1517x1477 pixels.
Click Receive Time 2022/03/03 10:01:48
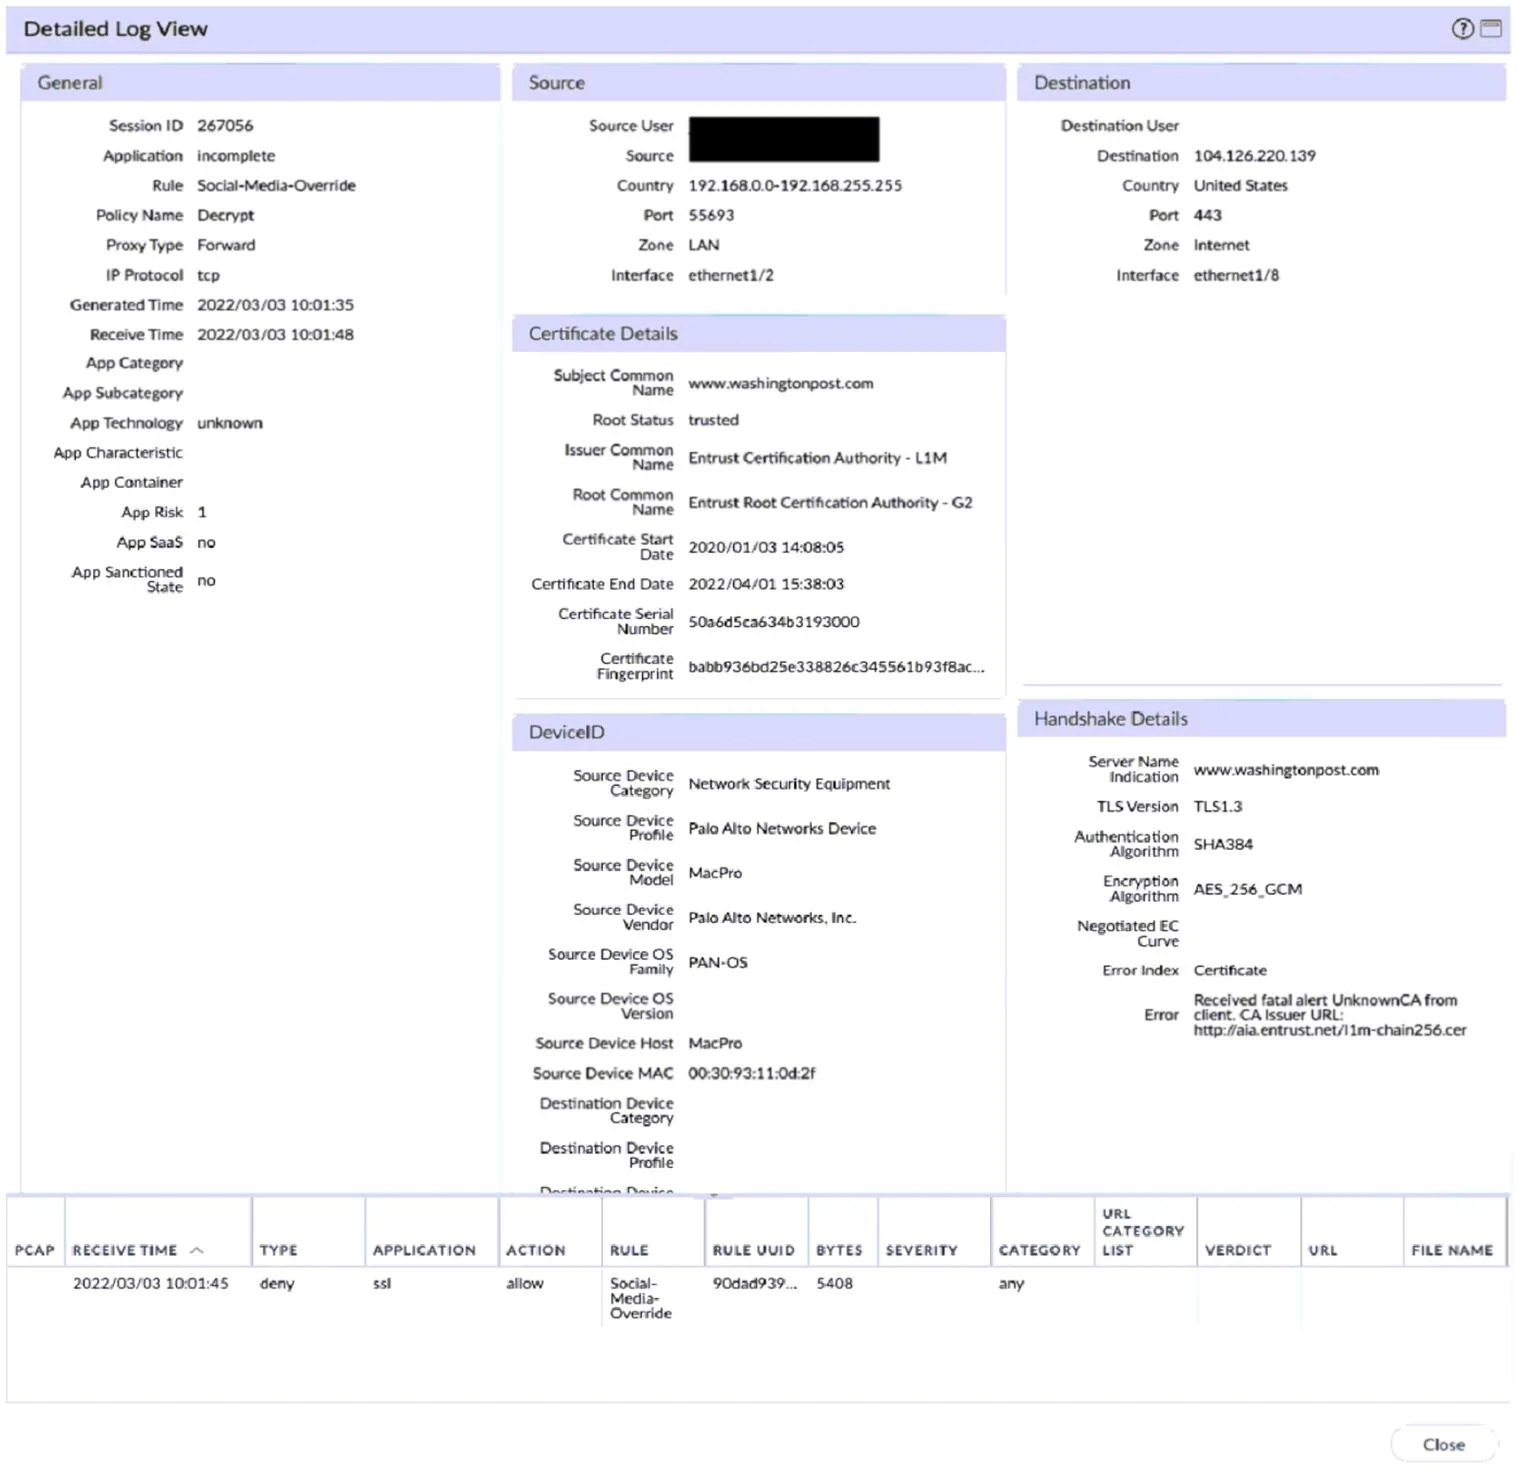(275, 334)
